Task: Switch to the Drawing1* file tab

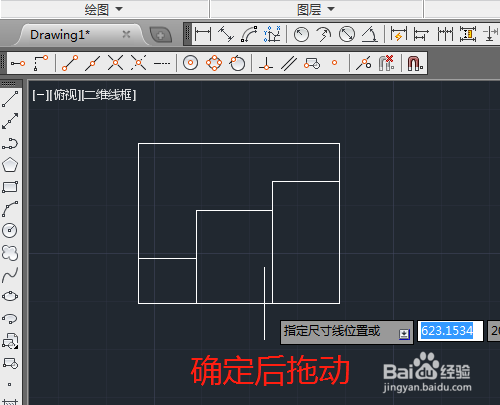Action: [60, 35]
